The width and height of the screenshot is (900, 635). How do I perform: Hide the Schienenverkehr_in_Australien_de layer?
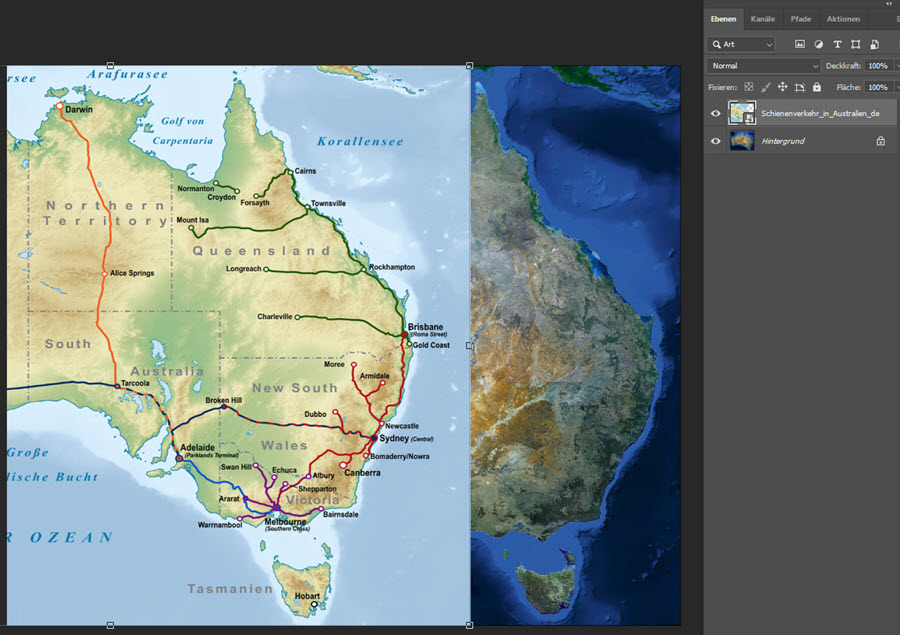[716, 113]
